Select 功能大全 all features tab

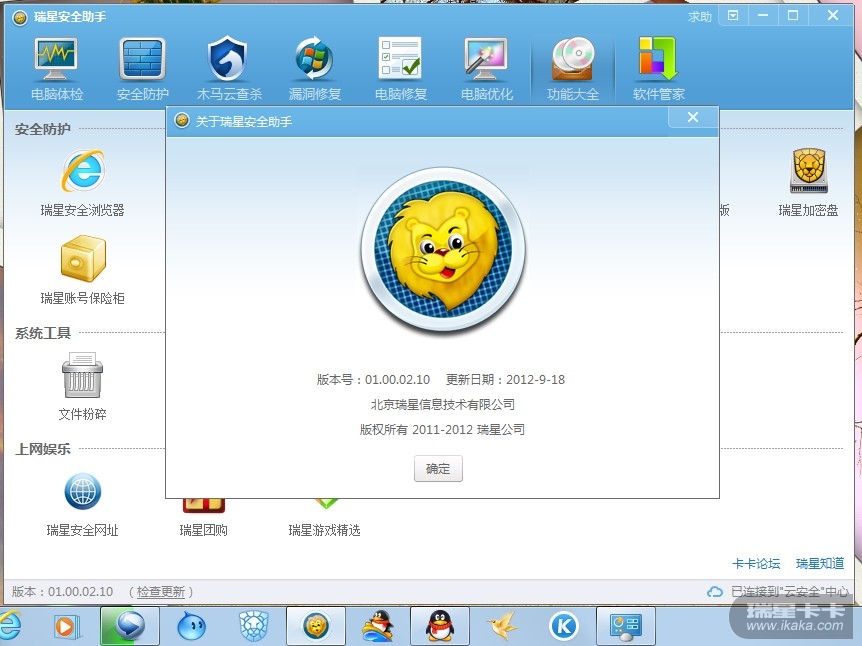tap(573, 69)
